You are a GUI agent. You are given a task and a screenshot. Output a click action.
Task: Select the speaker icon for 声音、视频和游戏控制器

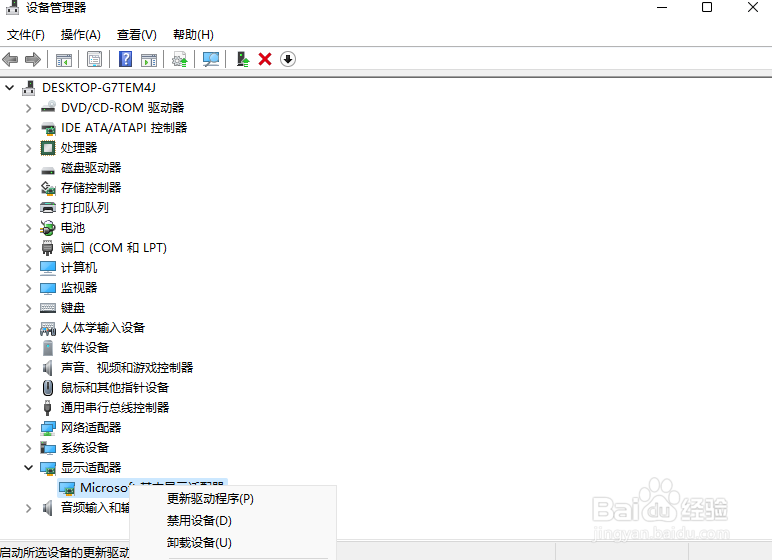point(48,367)
